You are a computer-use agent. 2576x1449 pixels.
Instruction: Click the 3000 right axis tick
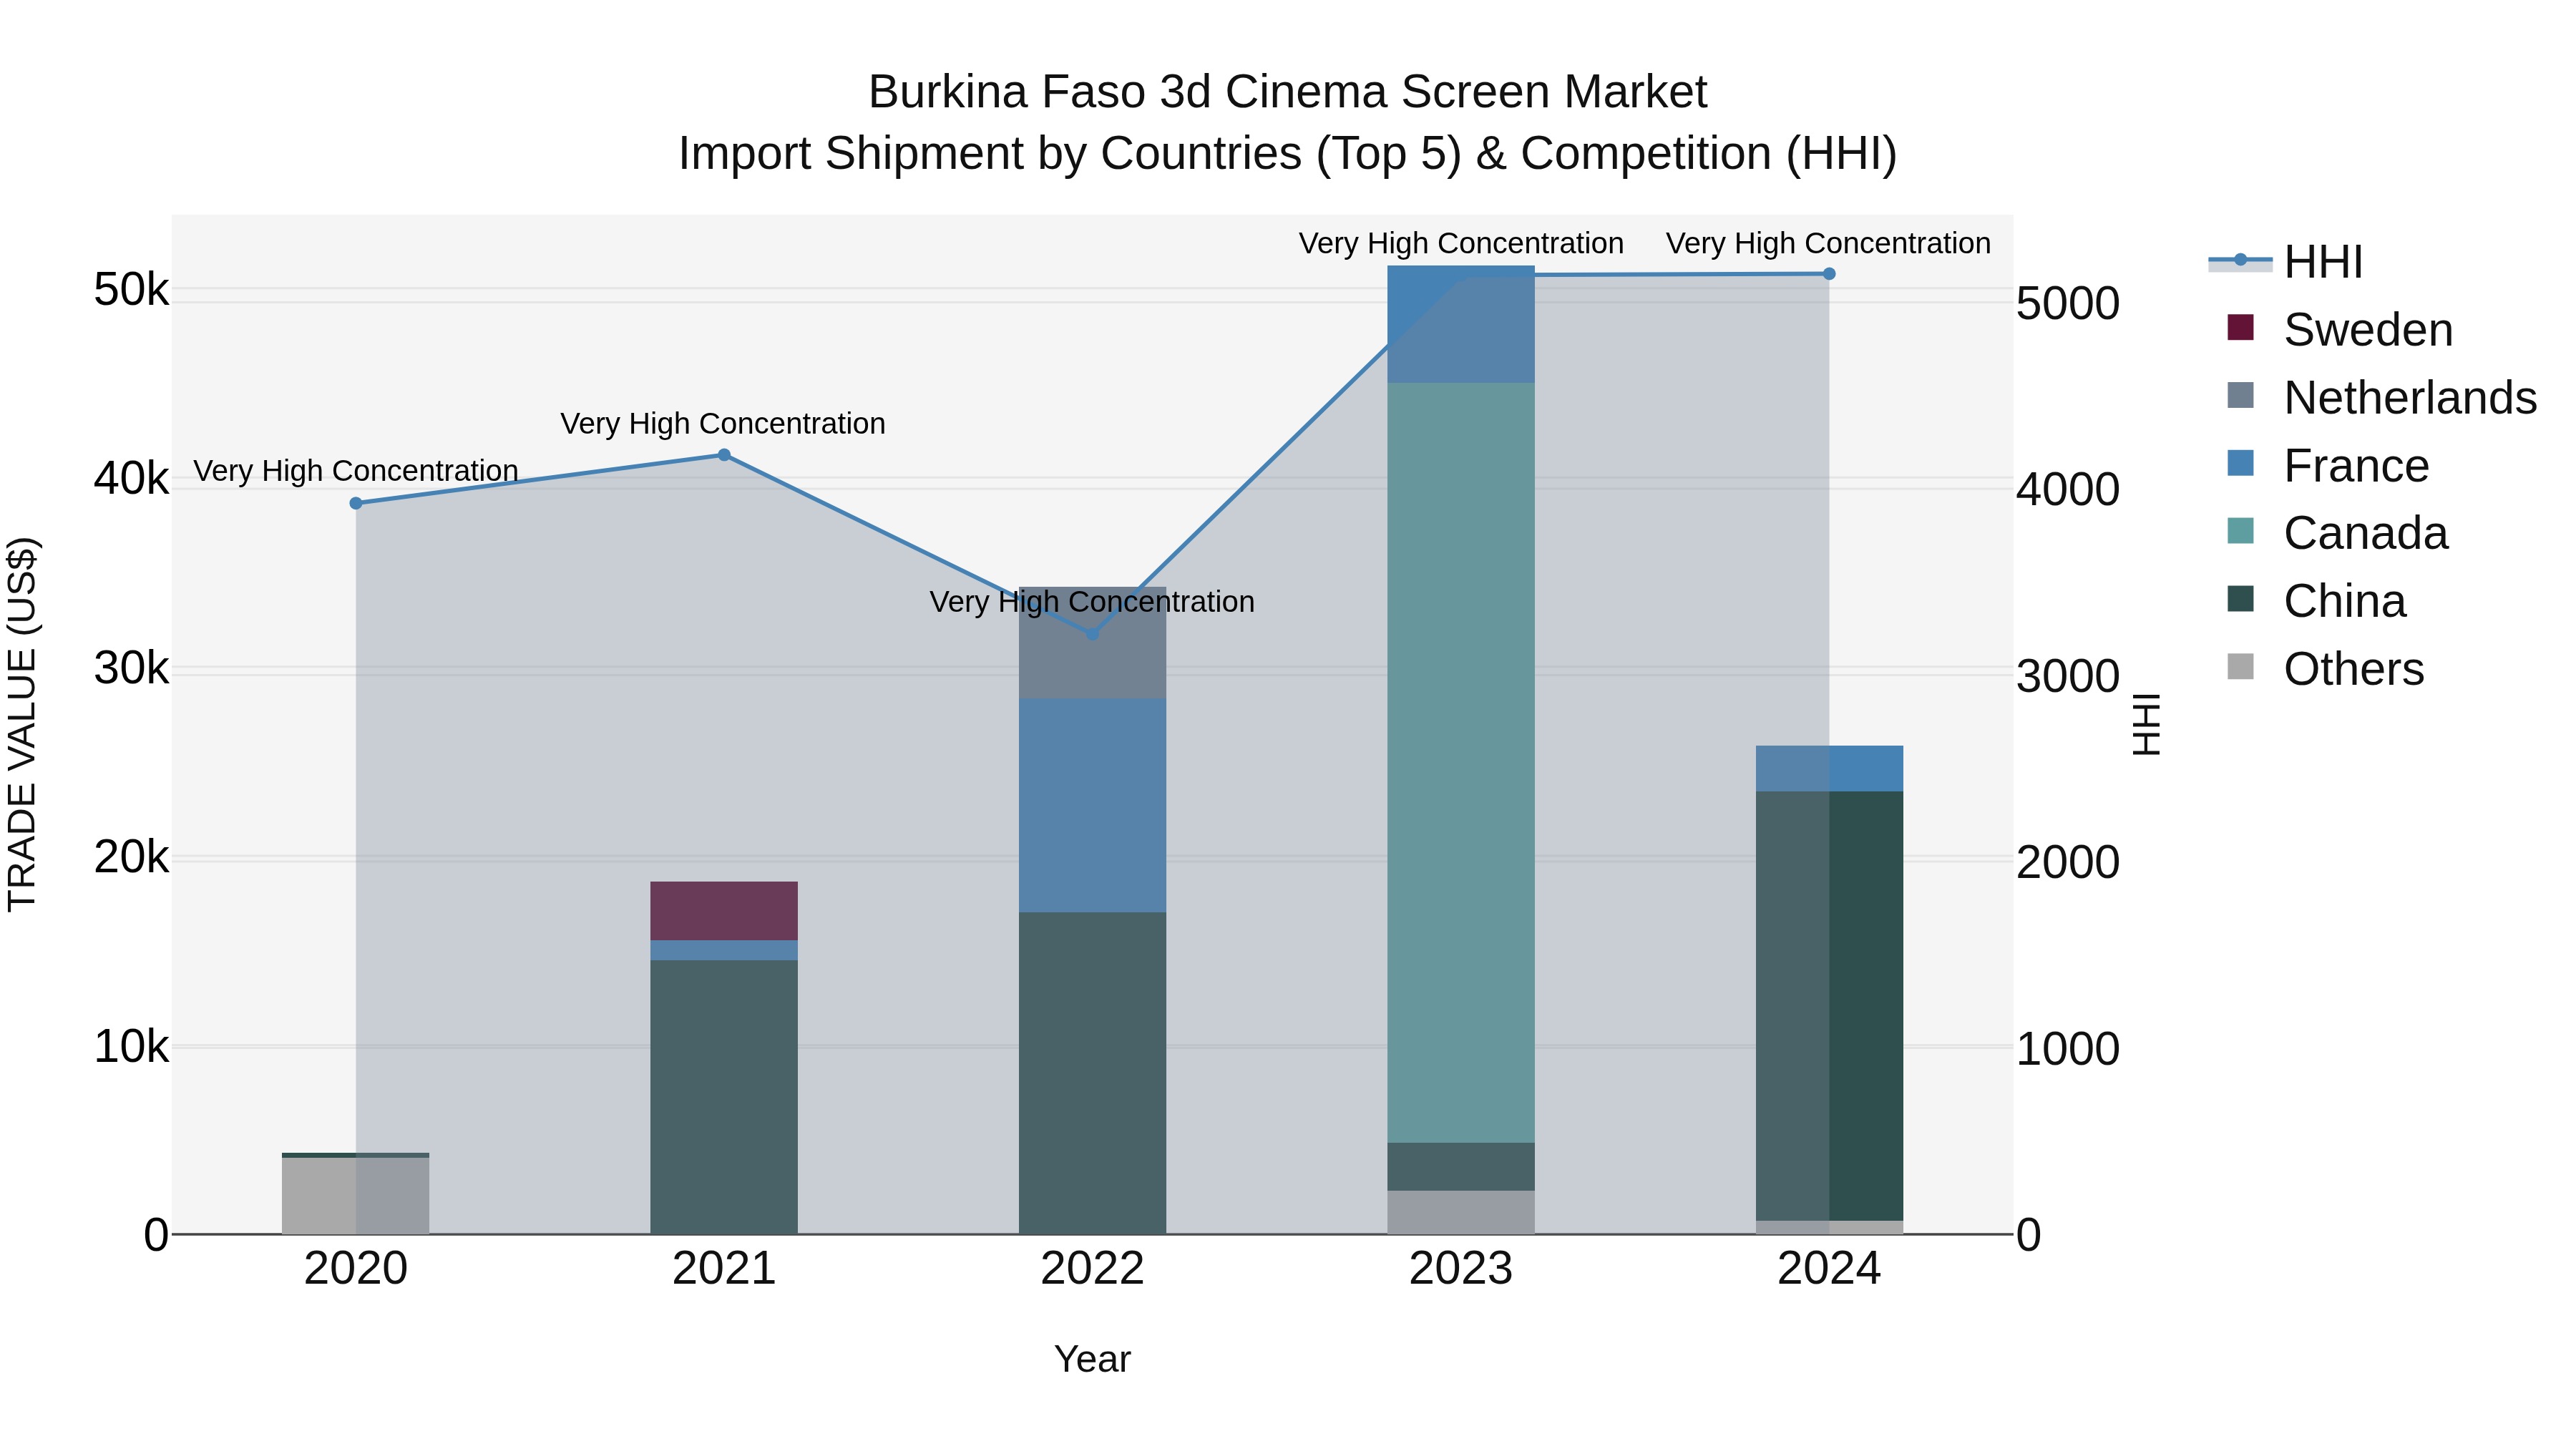[2068, 676]
